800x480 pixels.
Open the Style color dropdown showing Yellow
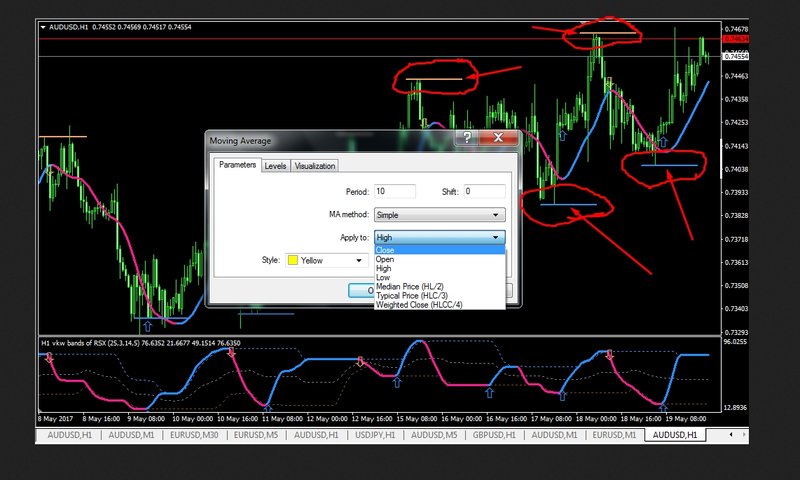pos(327,260)
